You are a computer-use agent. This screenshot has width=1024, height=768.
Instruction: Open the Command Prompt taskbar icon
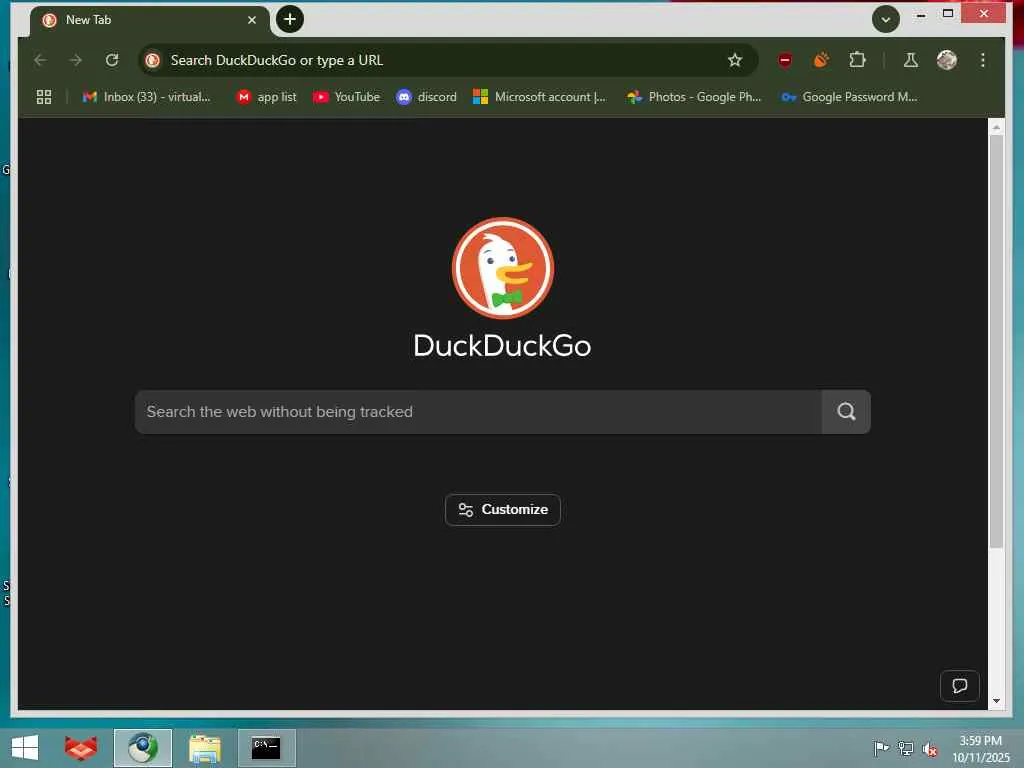click(x=266, y=748)
